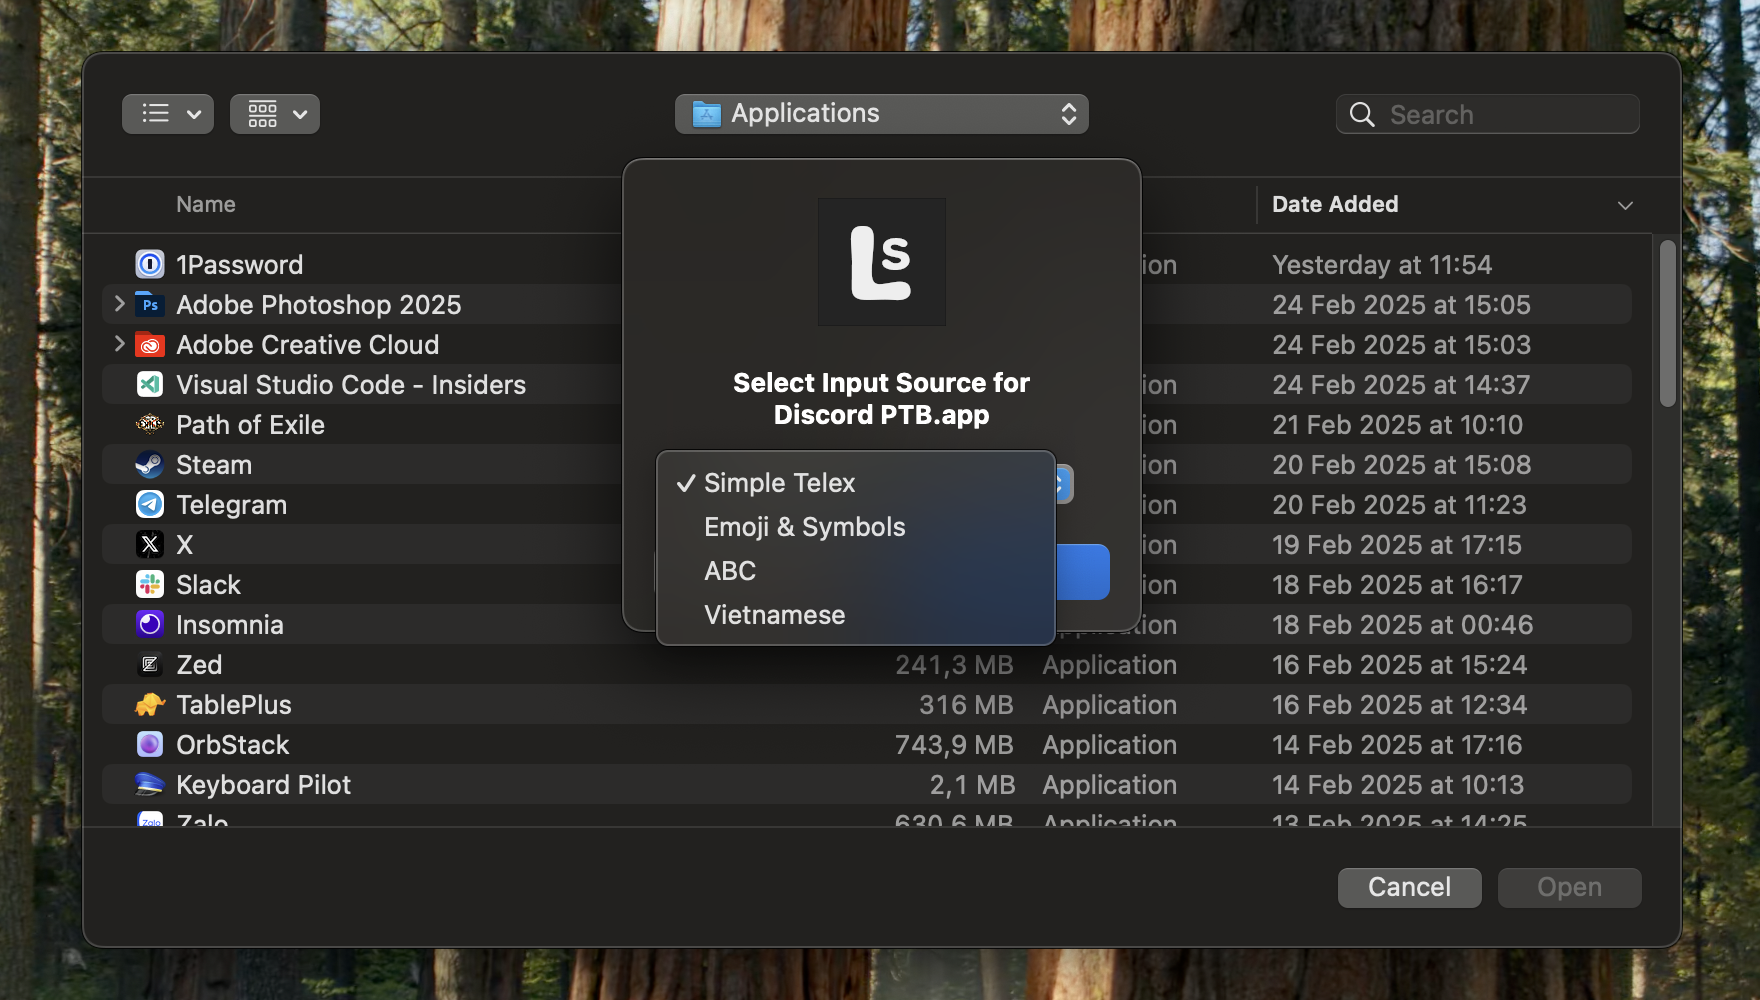The height and width of the screenshot is (1000, 1760).
Task: Choose Vietnamese input source
Action: (856, 615)
